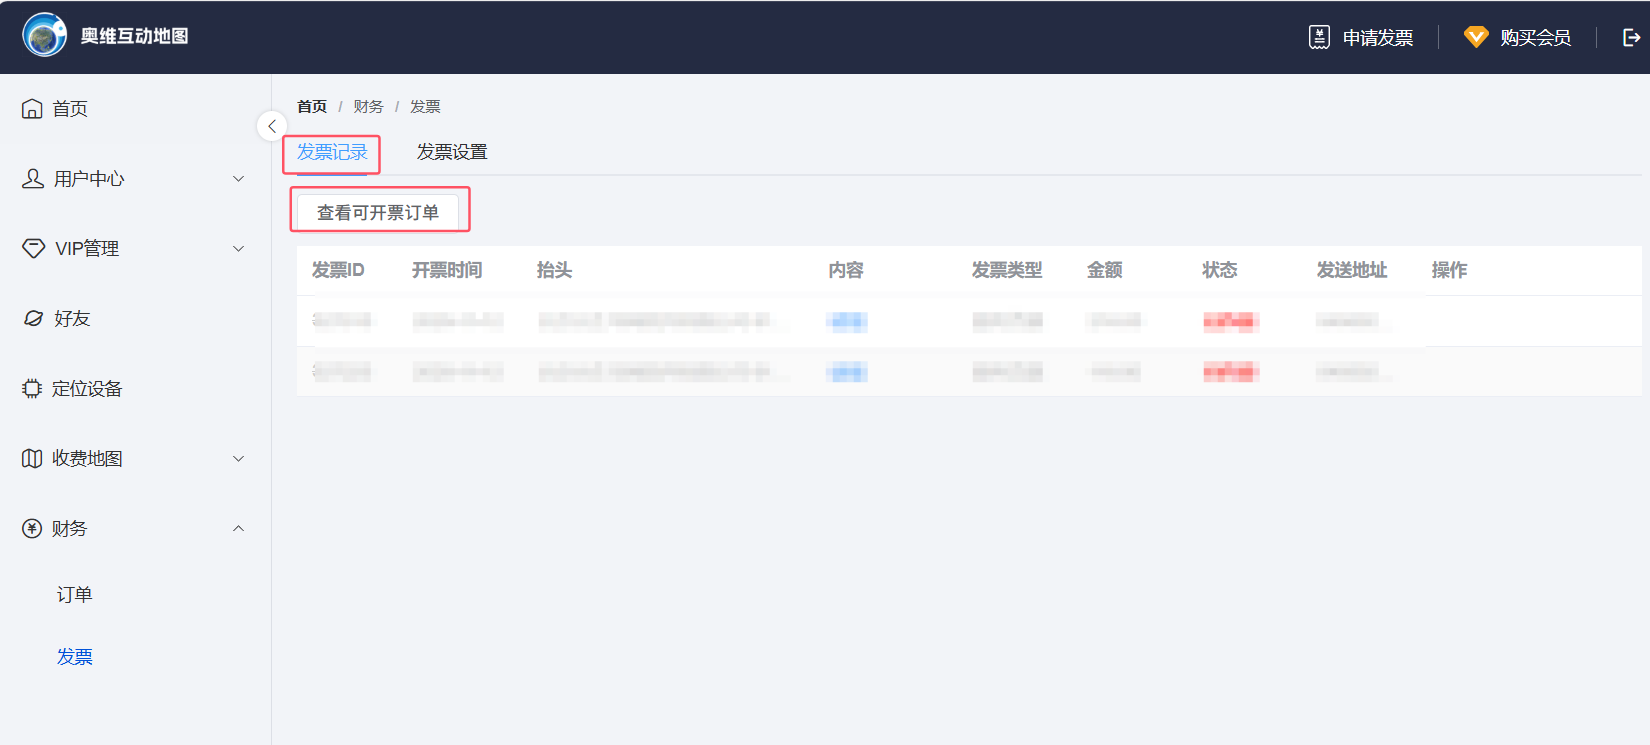Open 发票 item in sidebar
Image resolution: width=1650 pixels, height=745 pixels.
(74, 657)
